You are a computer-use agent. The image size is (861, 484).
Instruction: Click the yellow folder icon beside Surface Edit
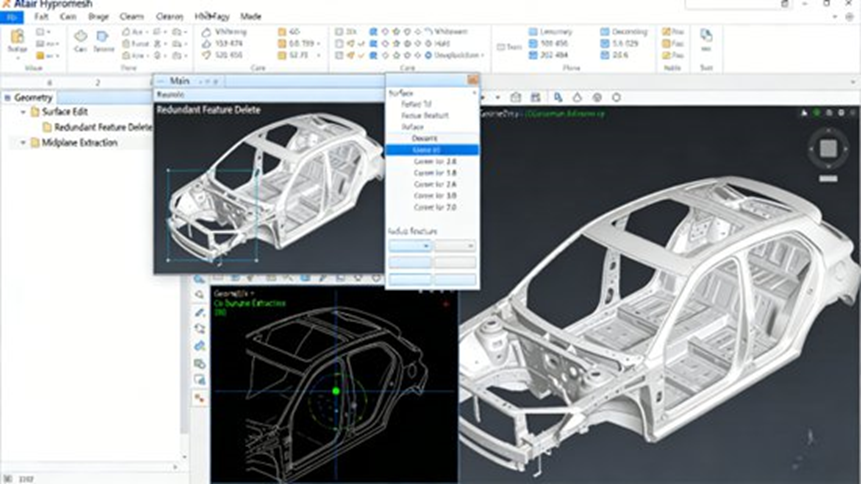tap(34, 112)
